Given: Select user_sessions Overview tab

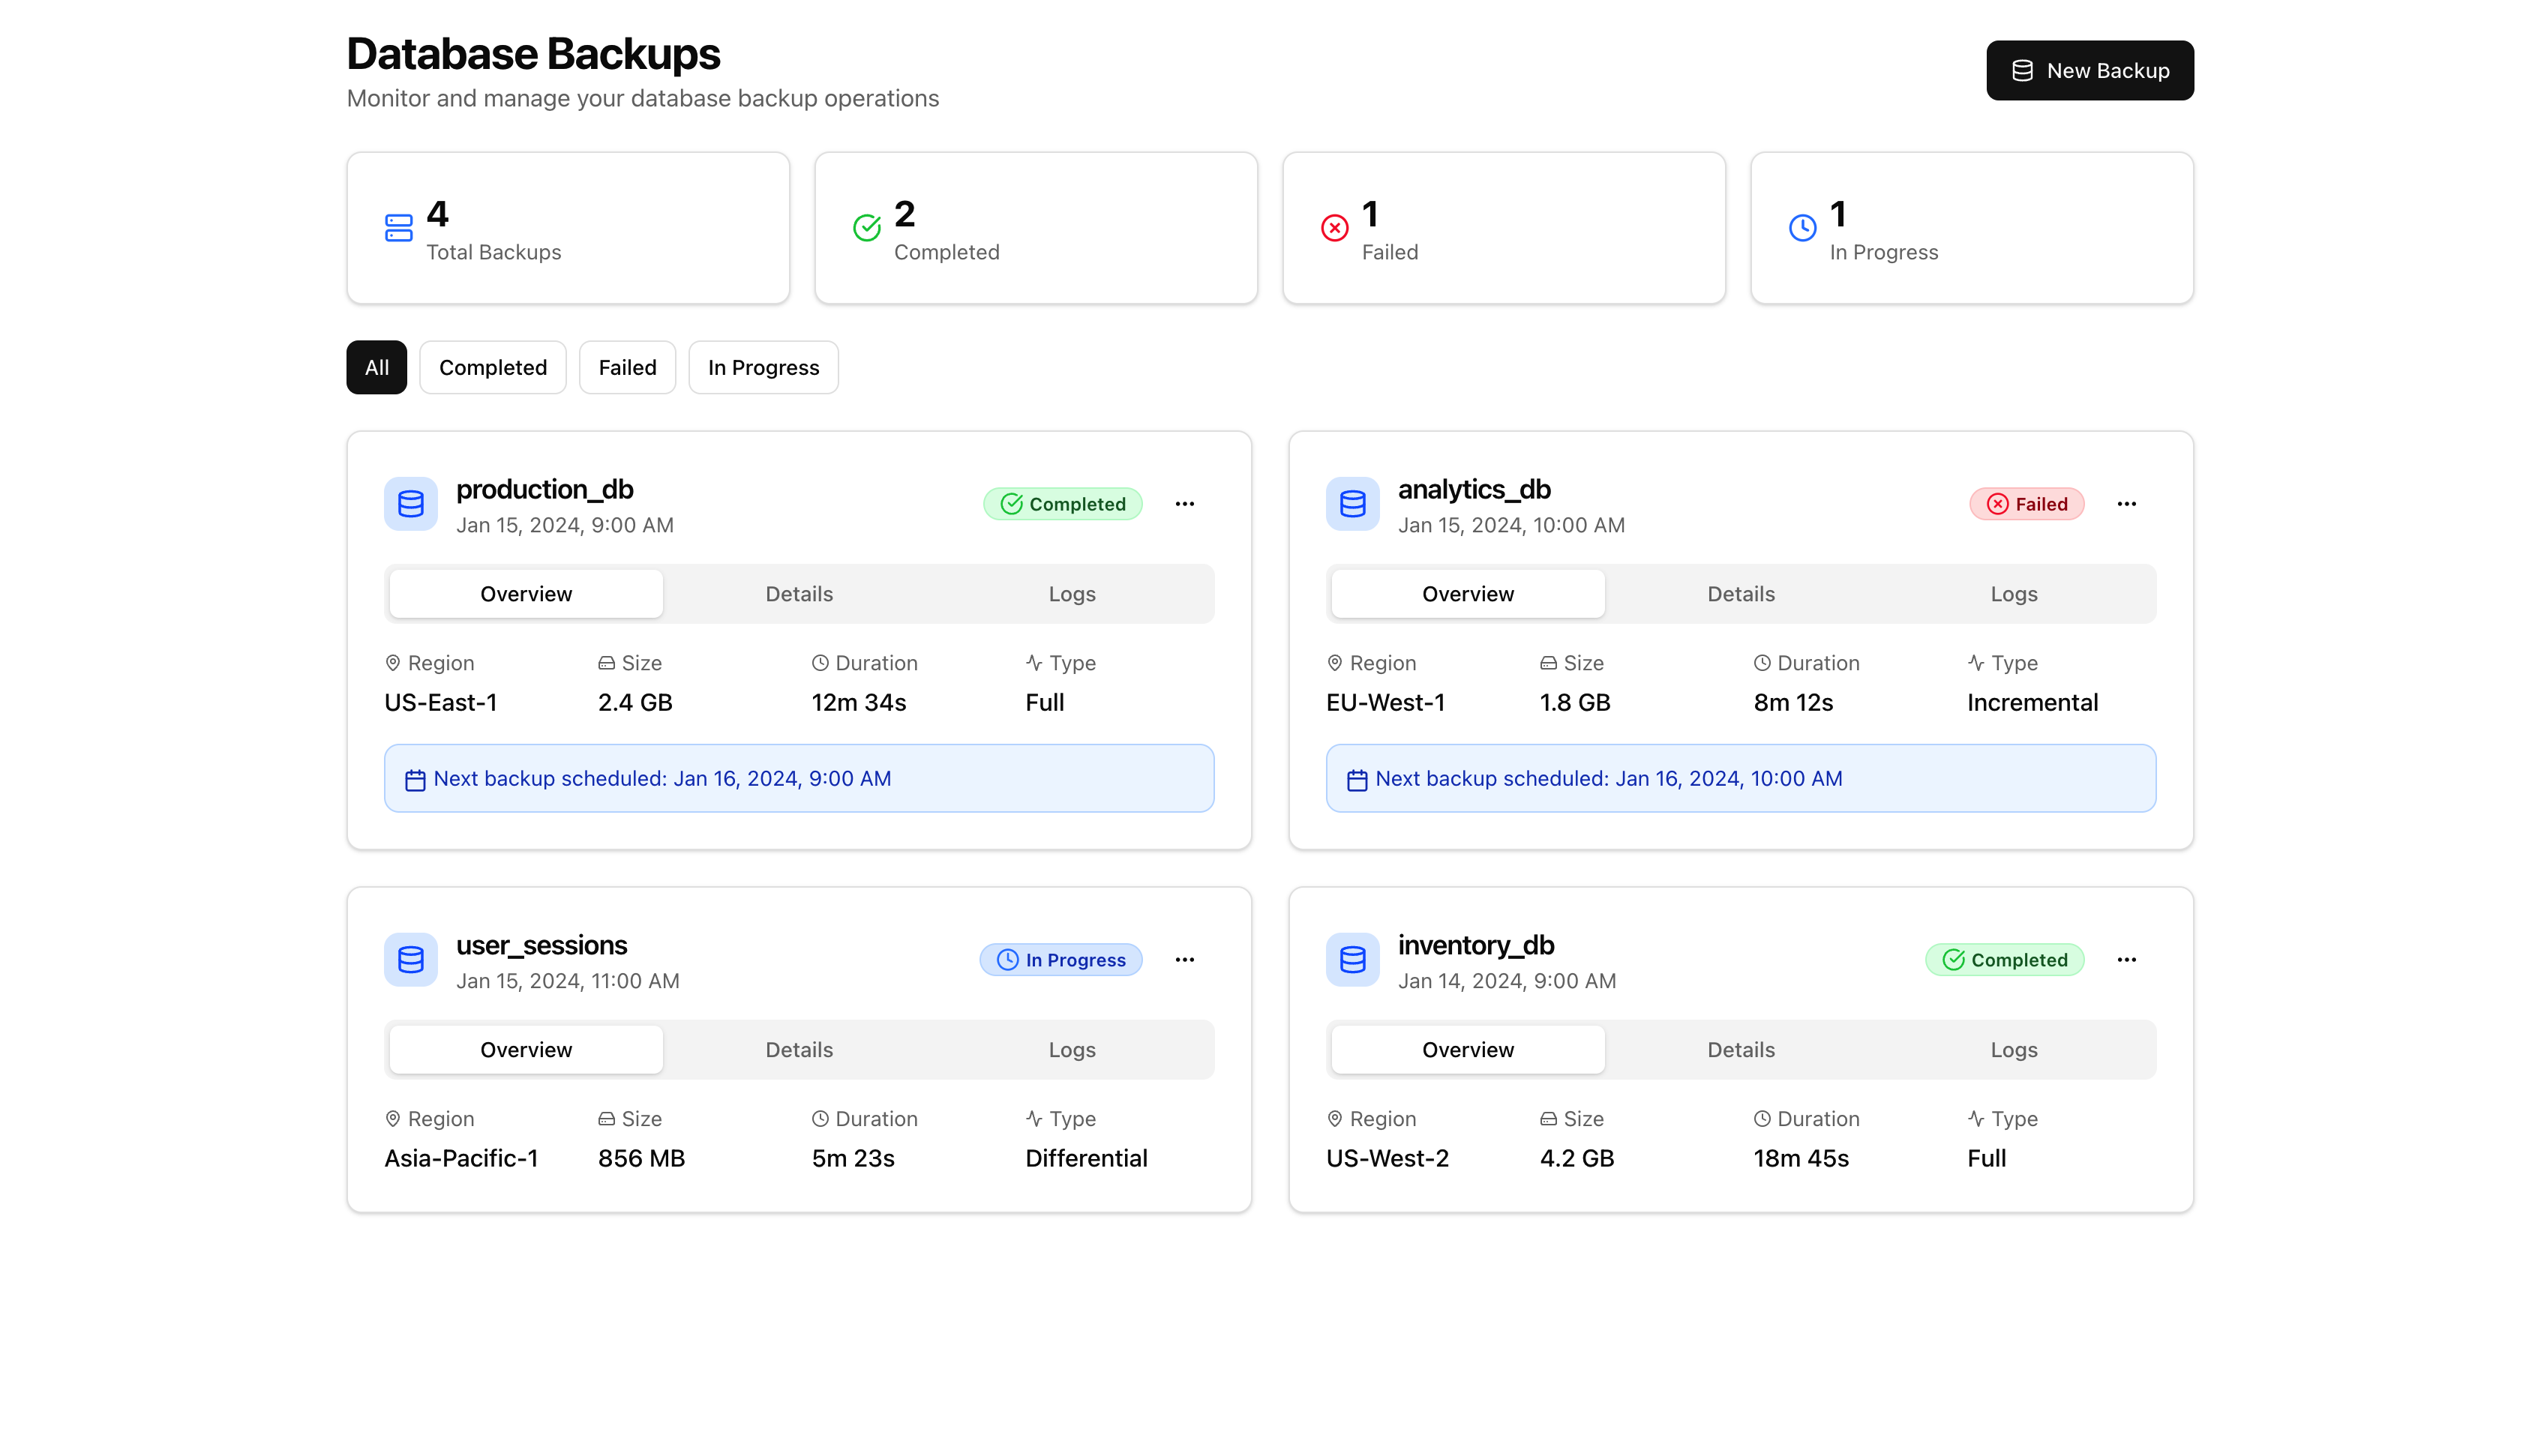Looking at the screenshot, I should click(x=526, y=1050).
